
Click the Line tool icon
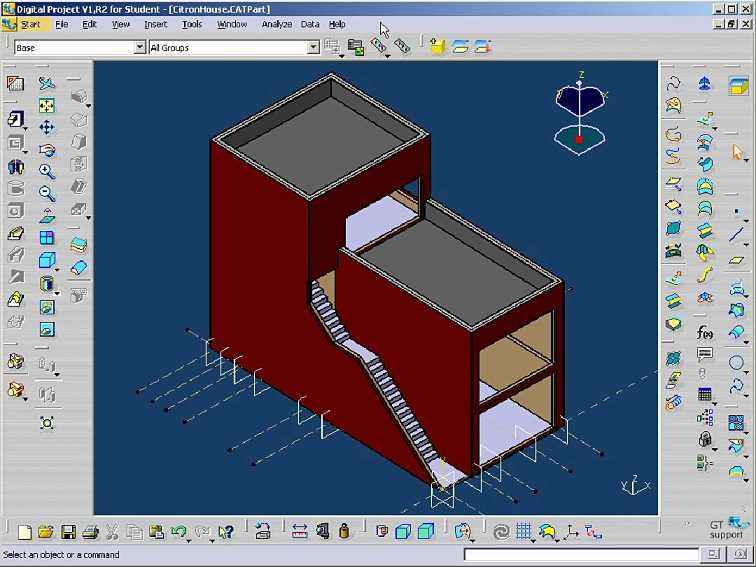(x=736, y=235)
